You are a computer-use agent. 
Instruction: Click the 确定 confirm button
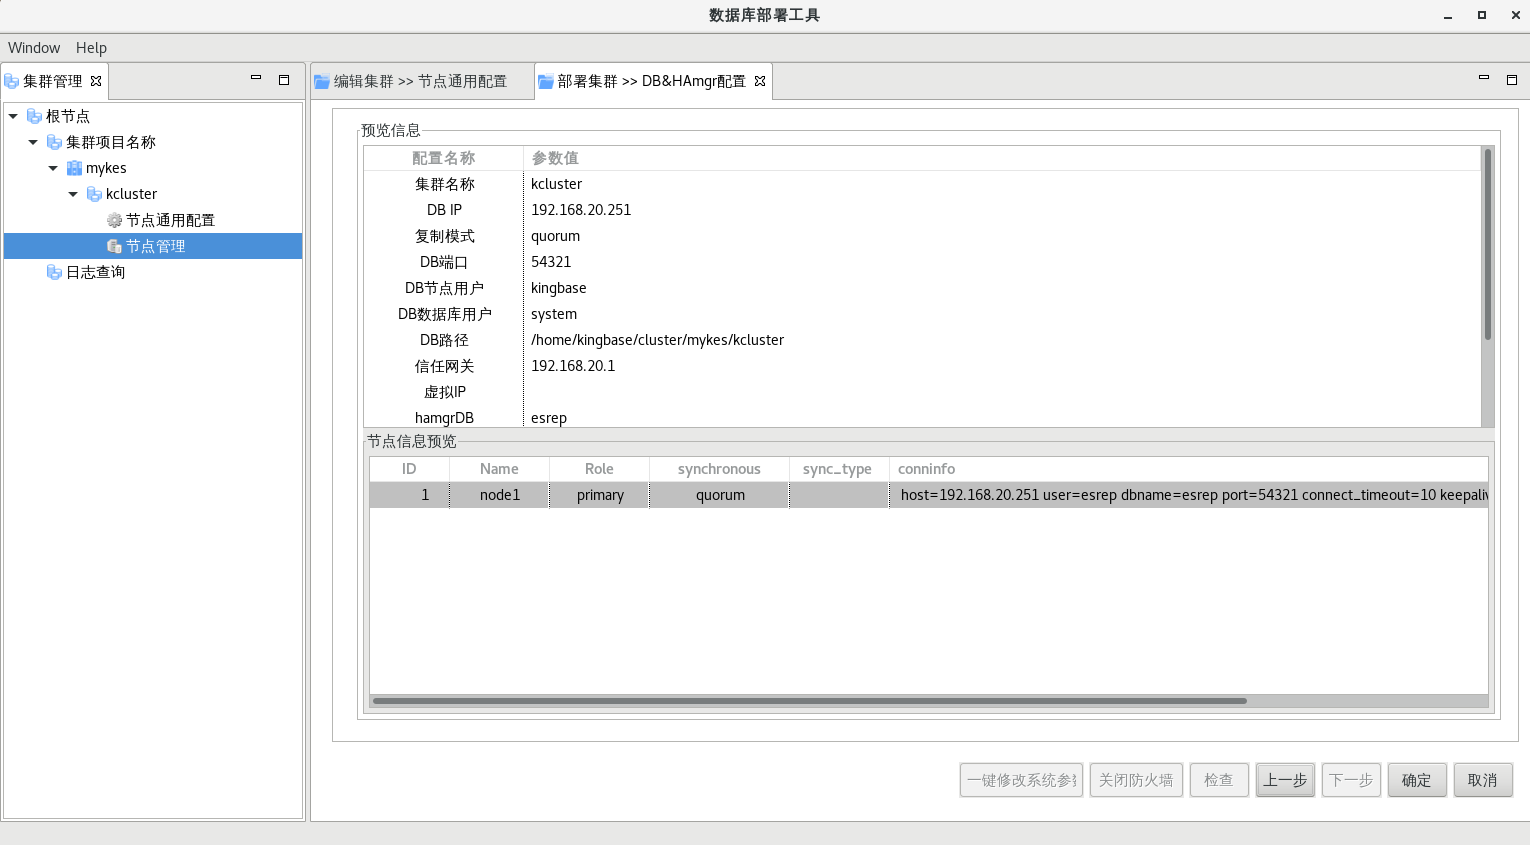(1416, 780)
